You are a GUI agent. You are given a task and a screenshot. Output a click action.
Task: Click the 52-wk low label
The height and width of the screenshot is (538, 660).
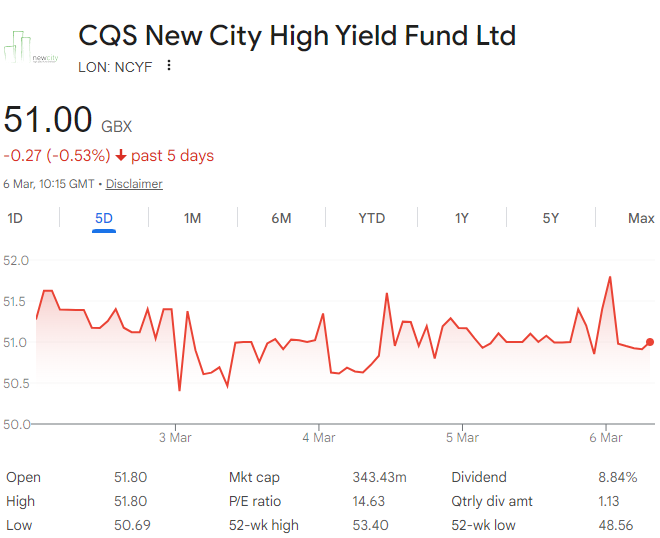[x=483, y=525]
